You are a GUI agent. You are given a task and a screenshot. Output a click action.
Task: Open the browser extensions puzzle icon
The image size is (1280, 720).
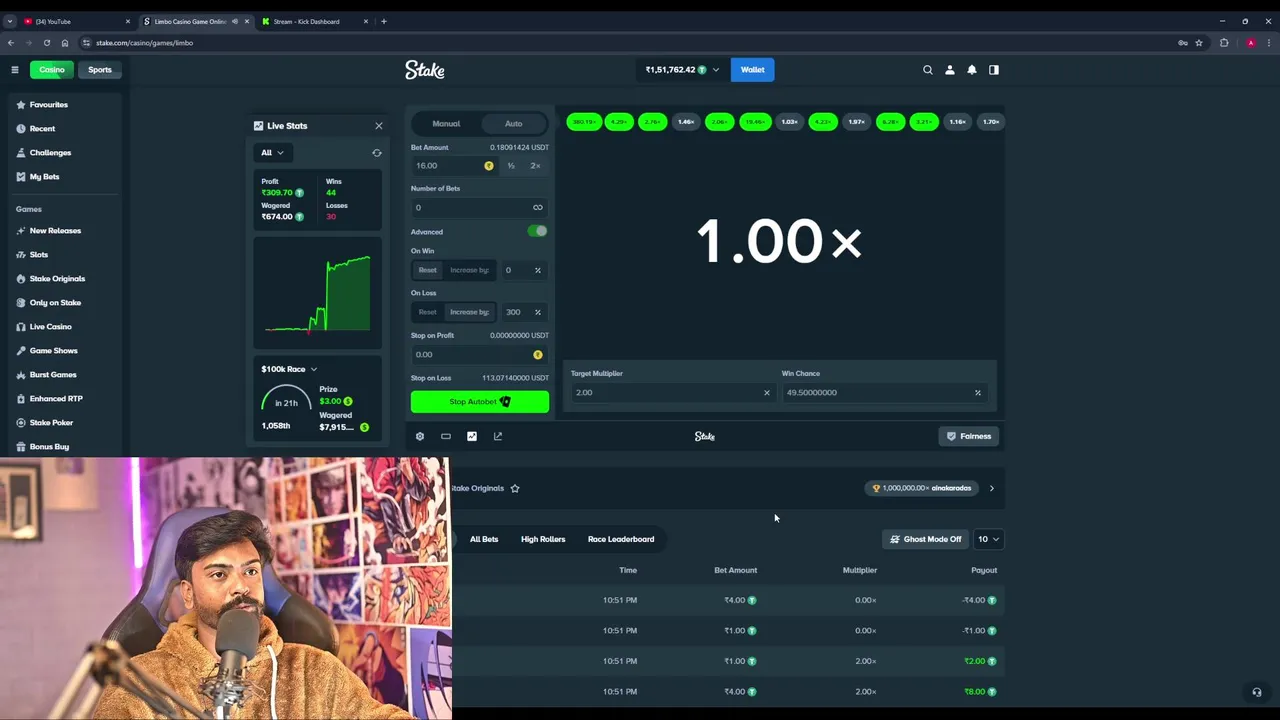pos(1224,43)
